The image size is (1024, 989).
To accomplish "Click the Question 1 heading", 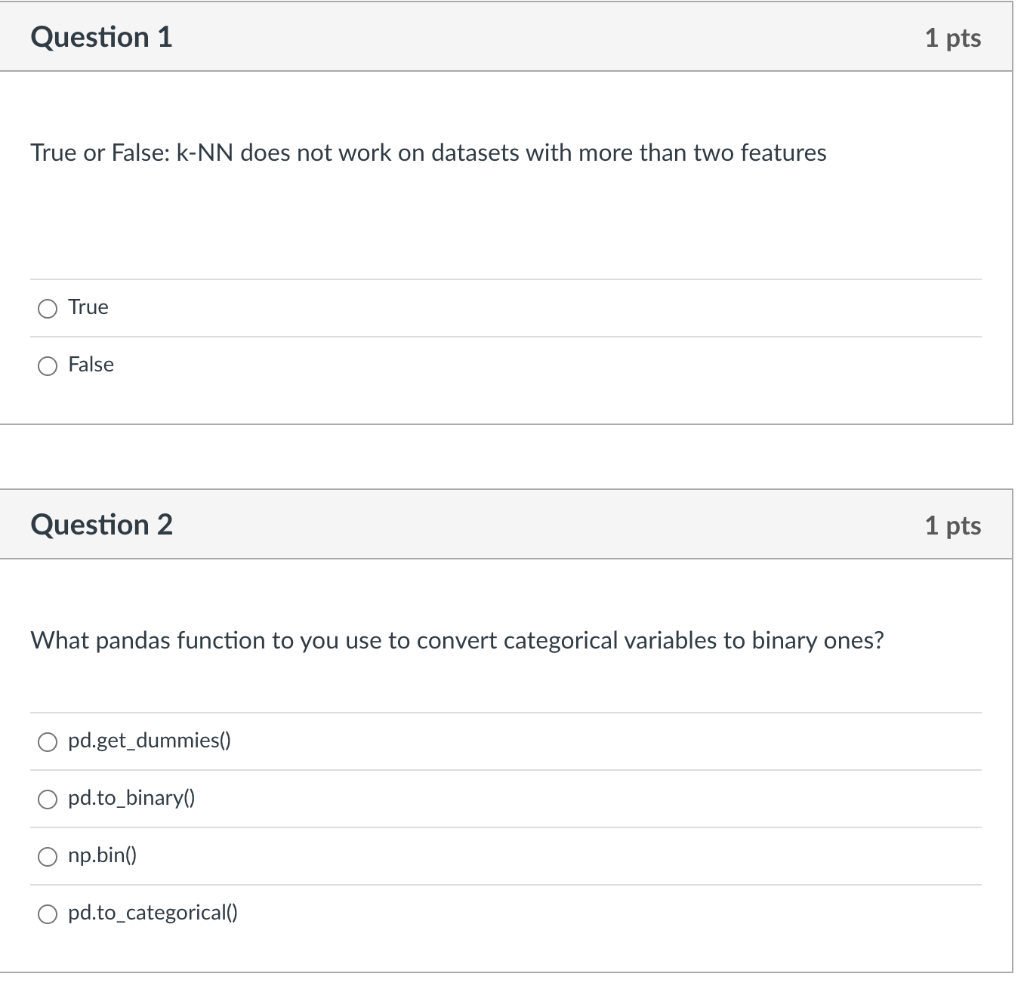I will pyautogui.click(x=101, y=37).
